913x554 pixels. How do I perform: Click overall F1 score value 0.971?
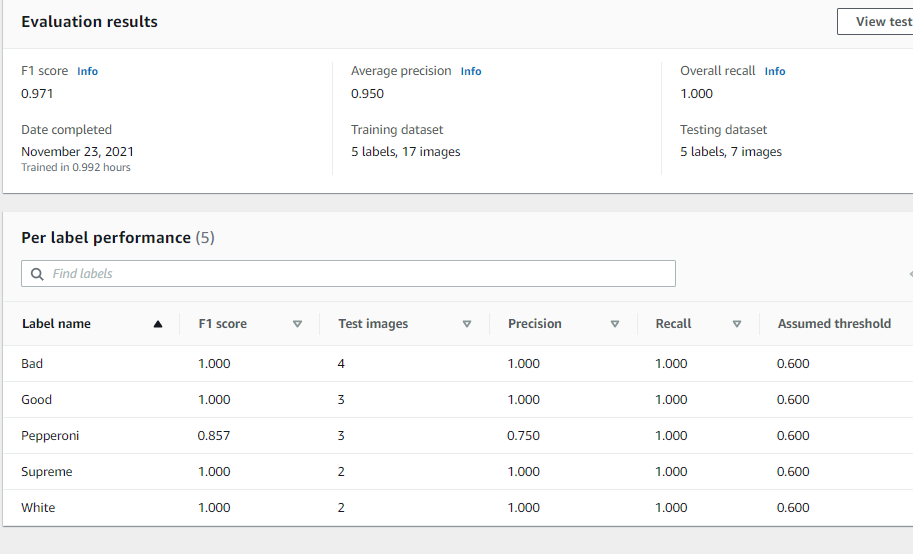[x=37, y=94]
